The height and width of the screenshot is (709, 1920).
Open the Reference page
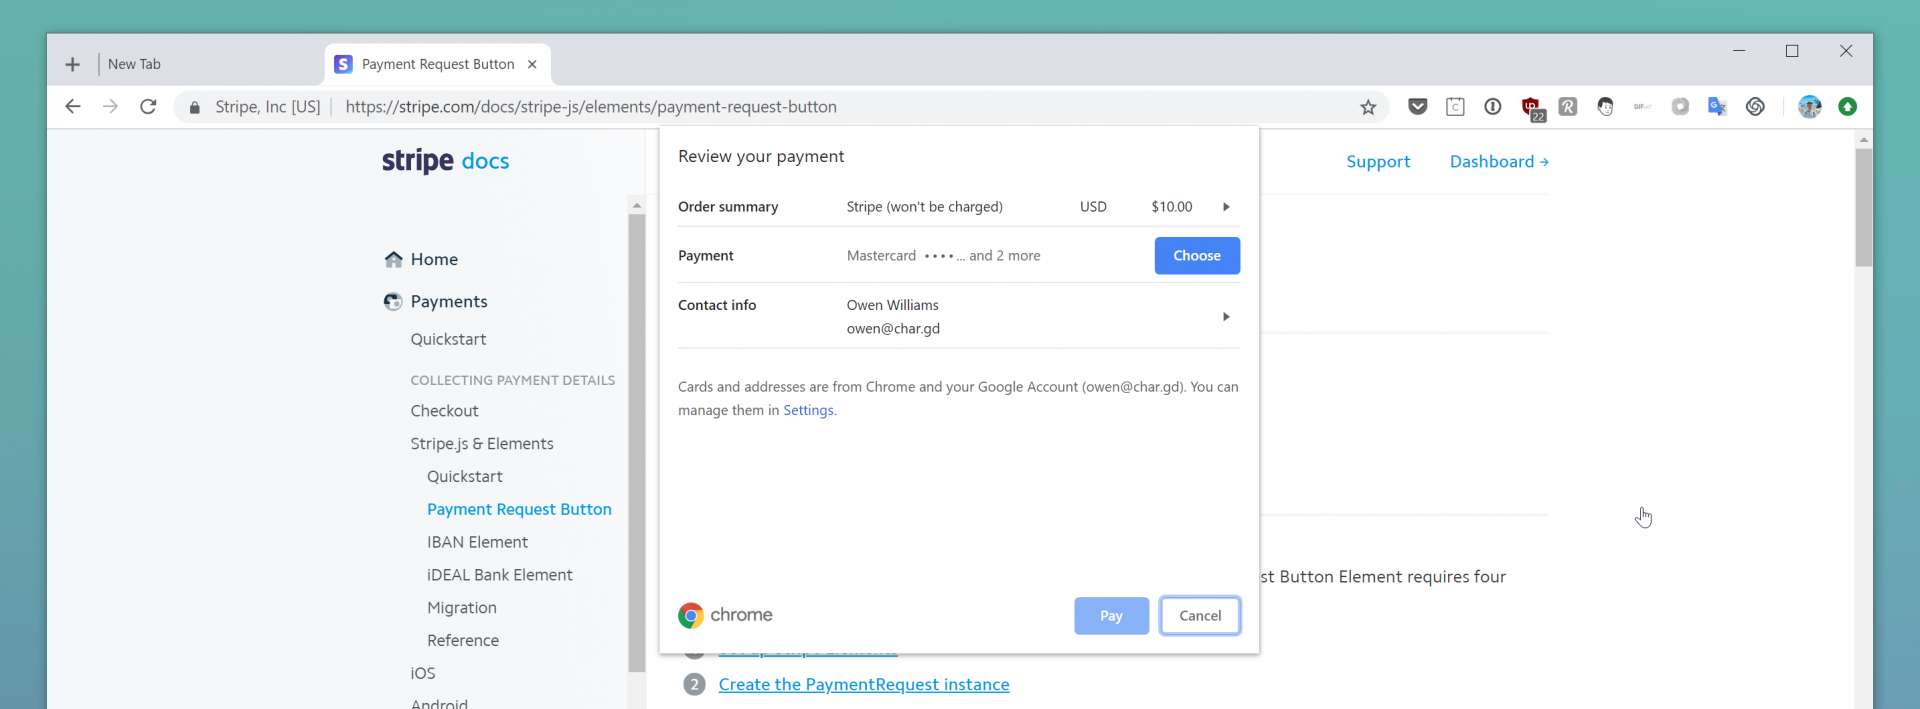[462, 641]
